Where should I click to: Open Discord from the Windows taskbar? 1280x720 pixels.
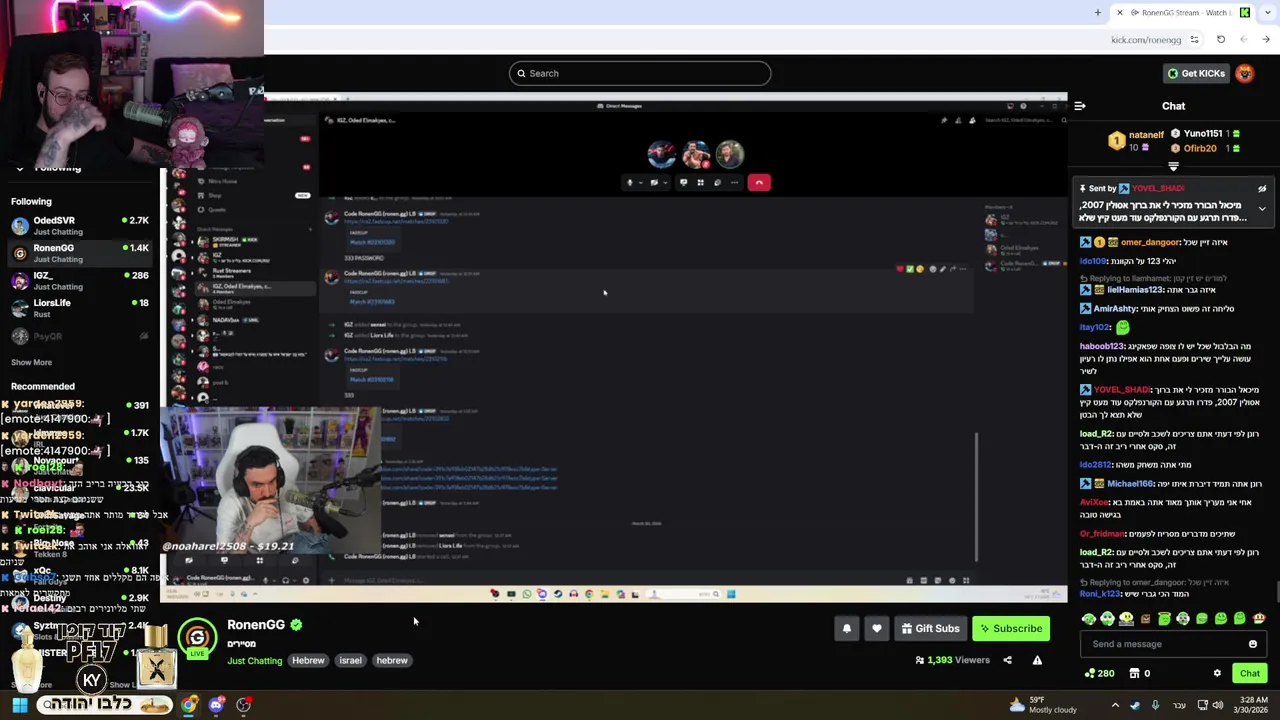click(x=216, y=705)
